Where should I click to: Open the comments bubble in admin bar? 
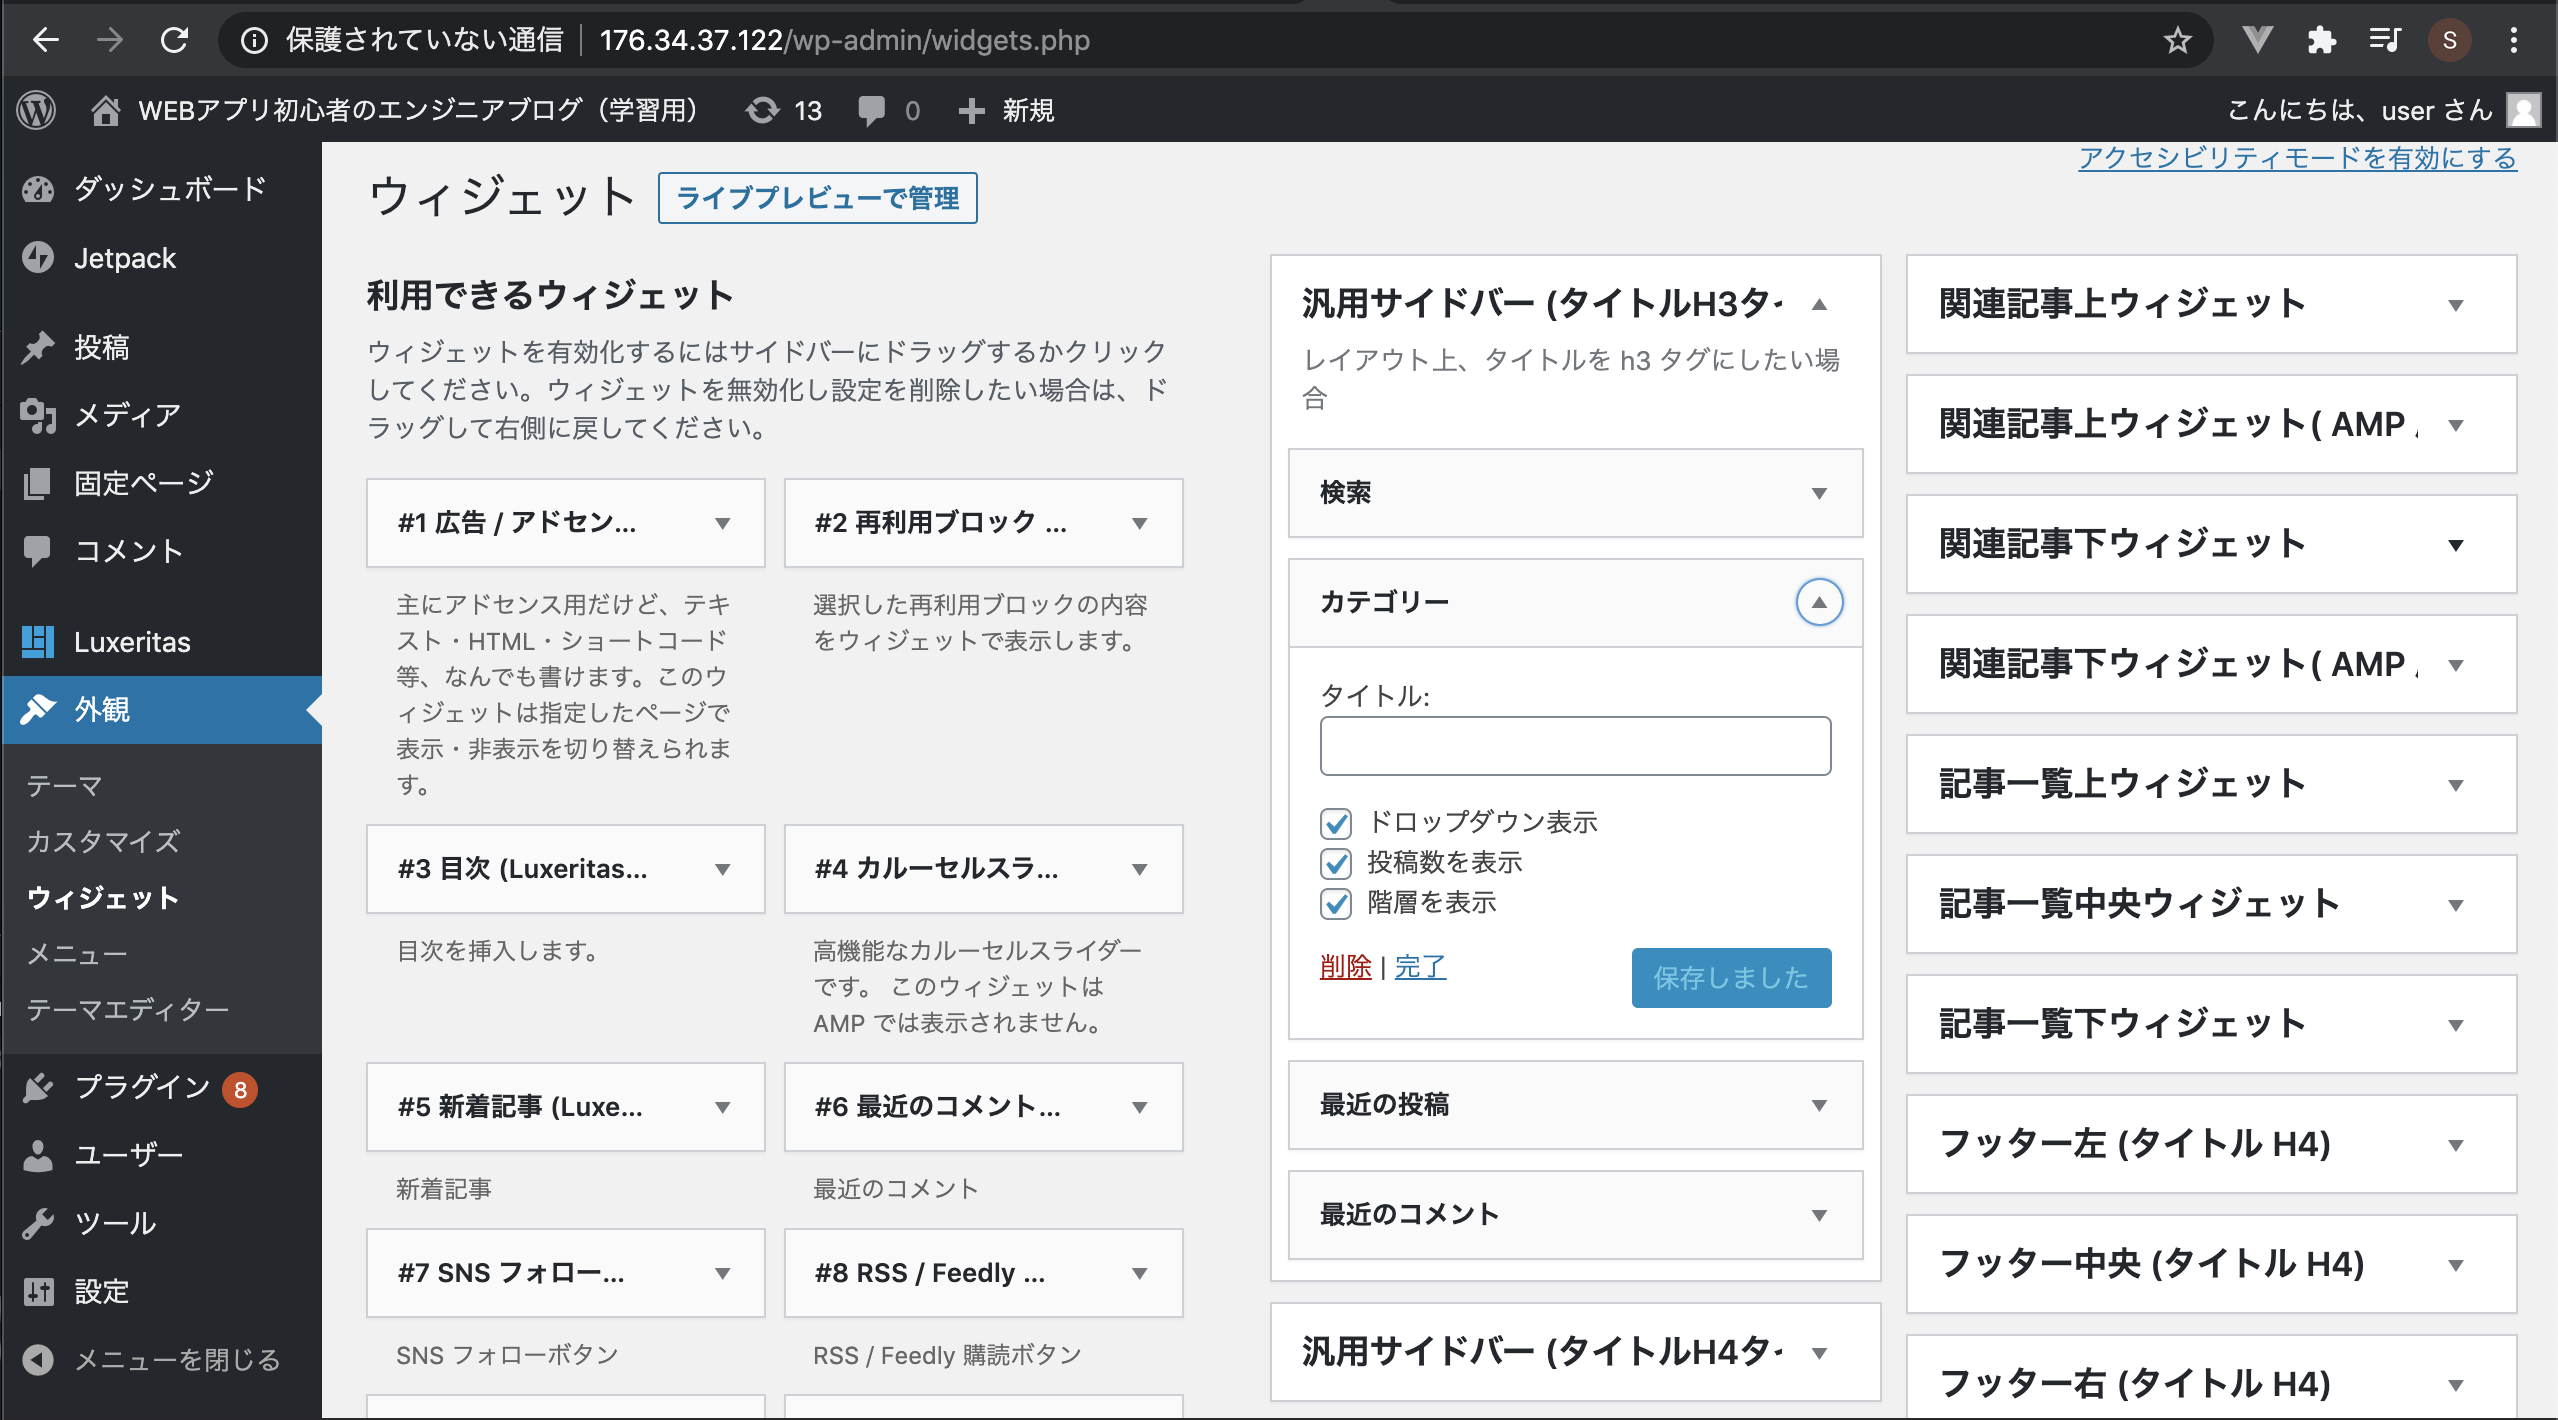tap(872, 110)
